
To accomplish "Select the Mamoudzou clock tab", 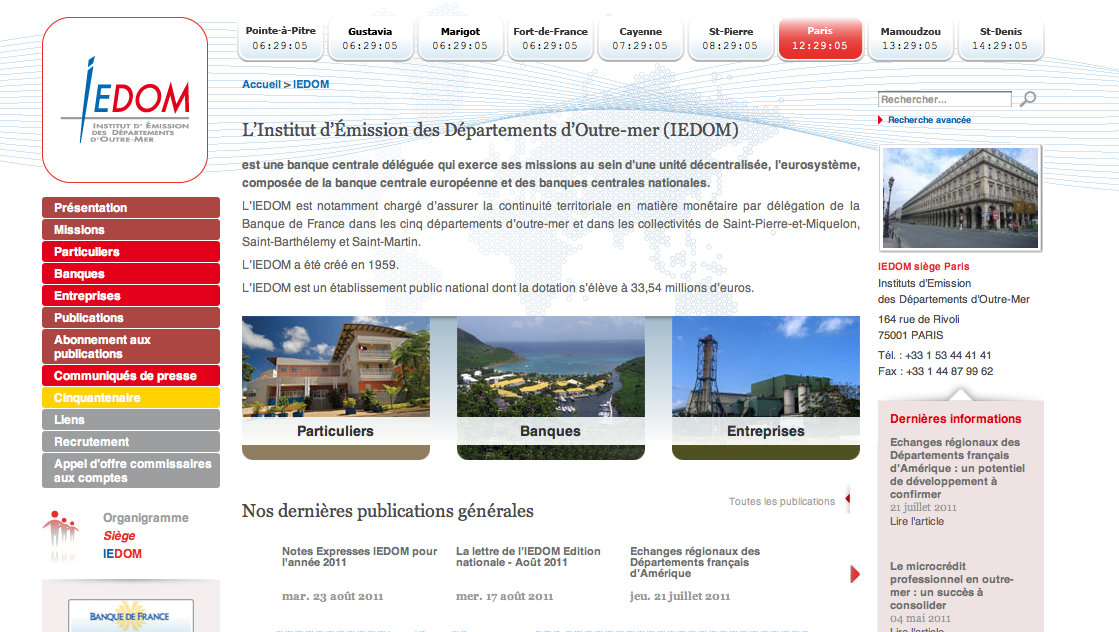I will point(910,39).
